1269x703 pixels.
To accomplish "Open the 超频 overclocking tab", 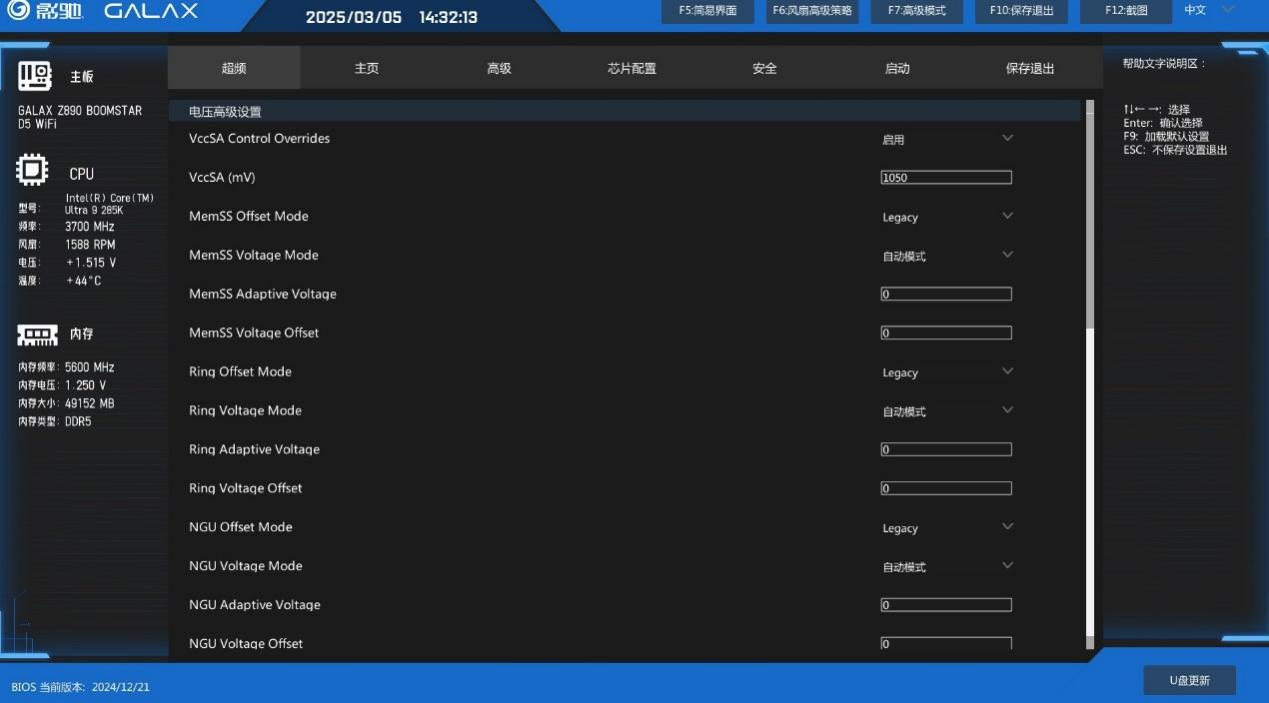I will [234, 68].
